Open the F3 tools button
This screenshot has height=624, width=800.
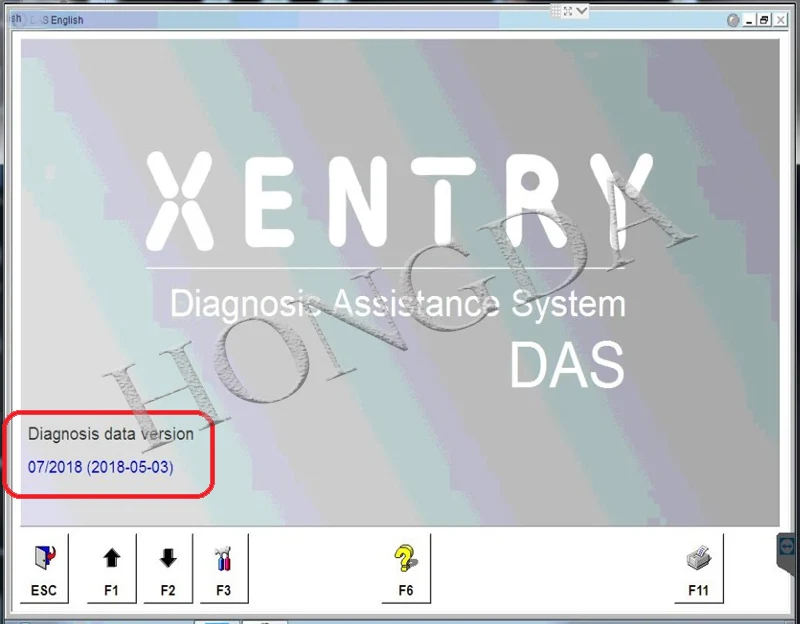click(x=224, y=568)
